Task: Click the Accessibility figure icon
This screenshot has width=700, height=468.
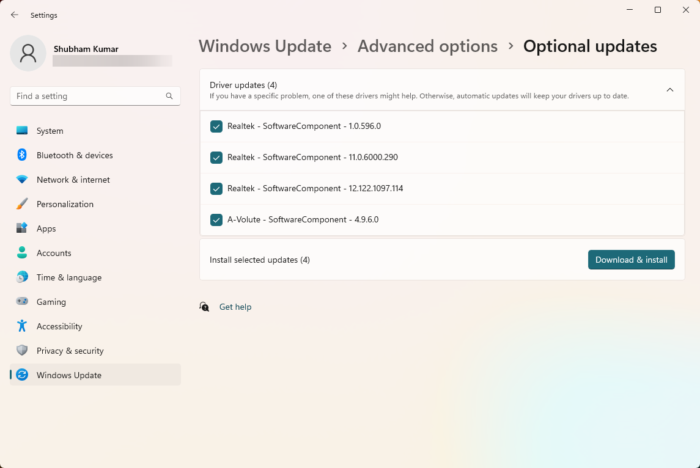Action: click(x=22, y=326)
